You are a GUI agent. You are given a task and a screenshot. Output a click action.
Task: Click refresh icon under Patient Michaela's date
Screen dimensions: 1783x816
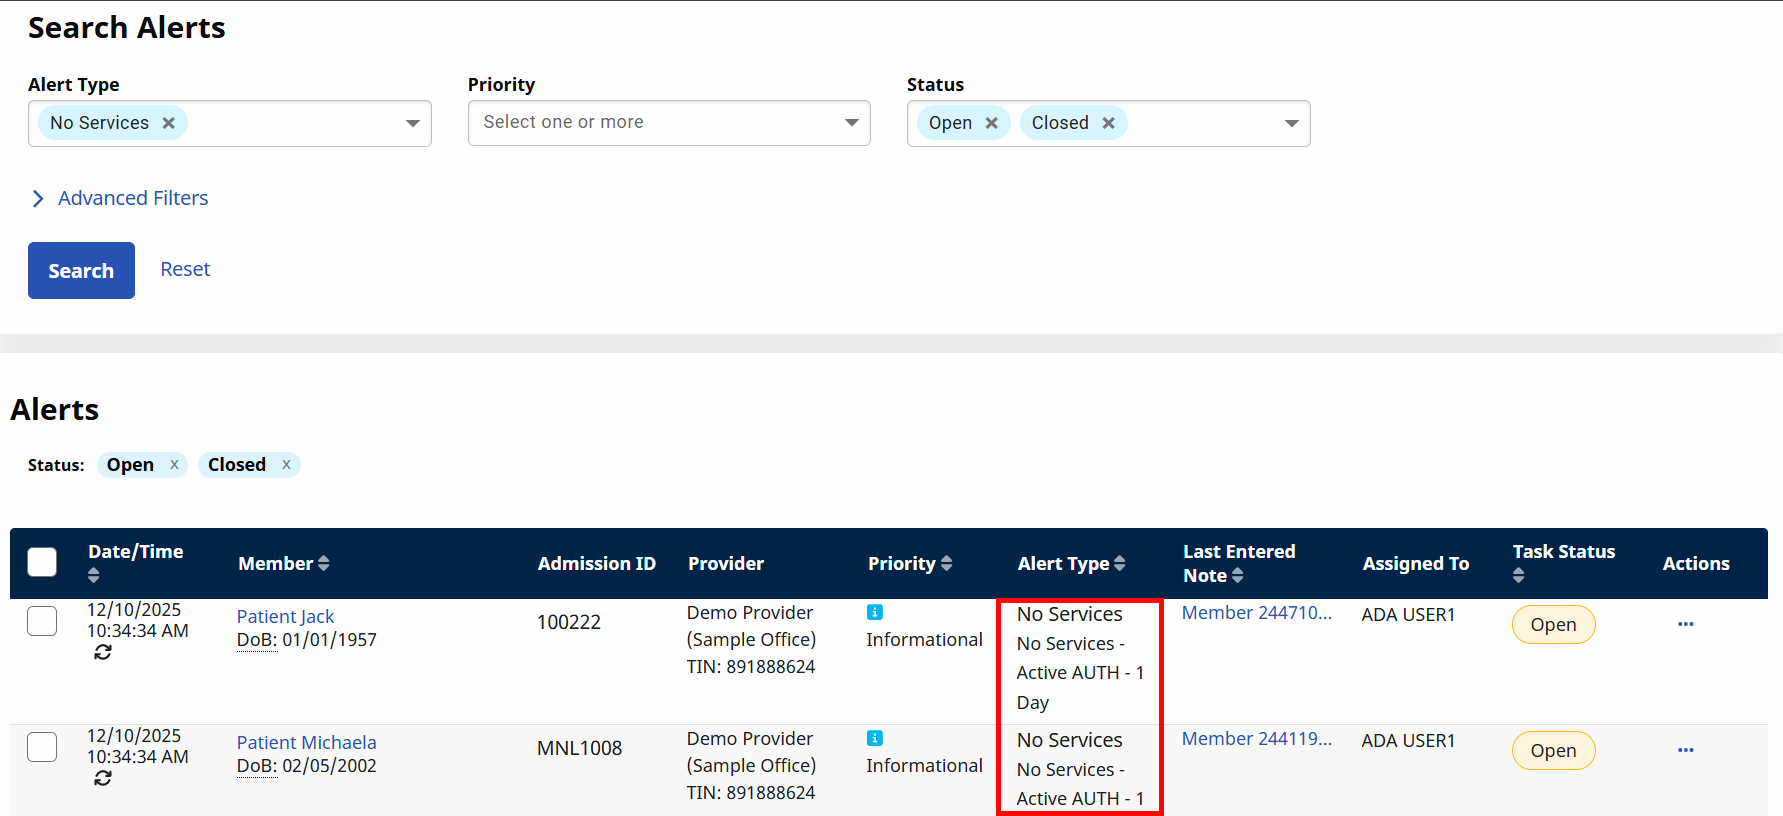coord(102,778)
